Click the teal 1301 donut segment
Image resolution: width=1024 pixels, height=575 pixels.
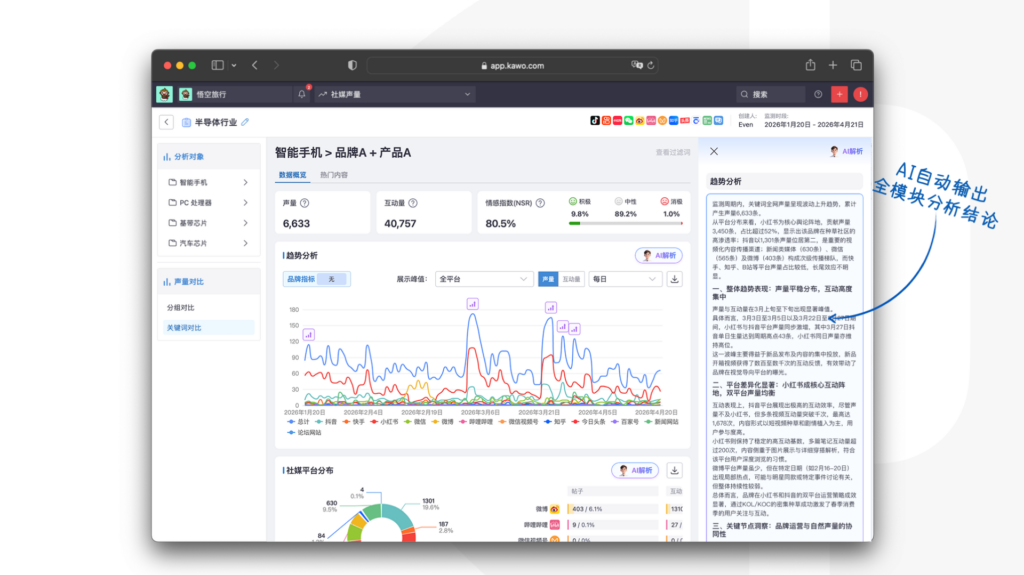[x=399, y=516]
